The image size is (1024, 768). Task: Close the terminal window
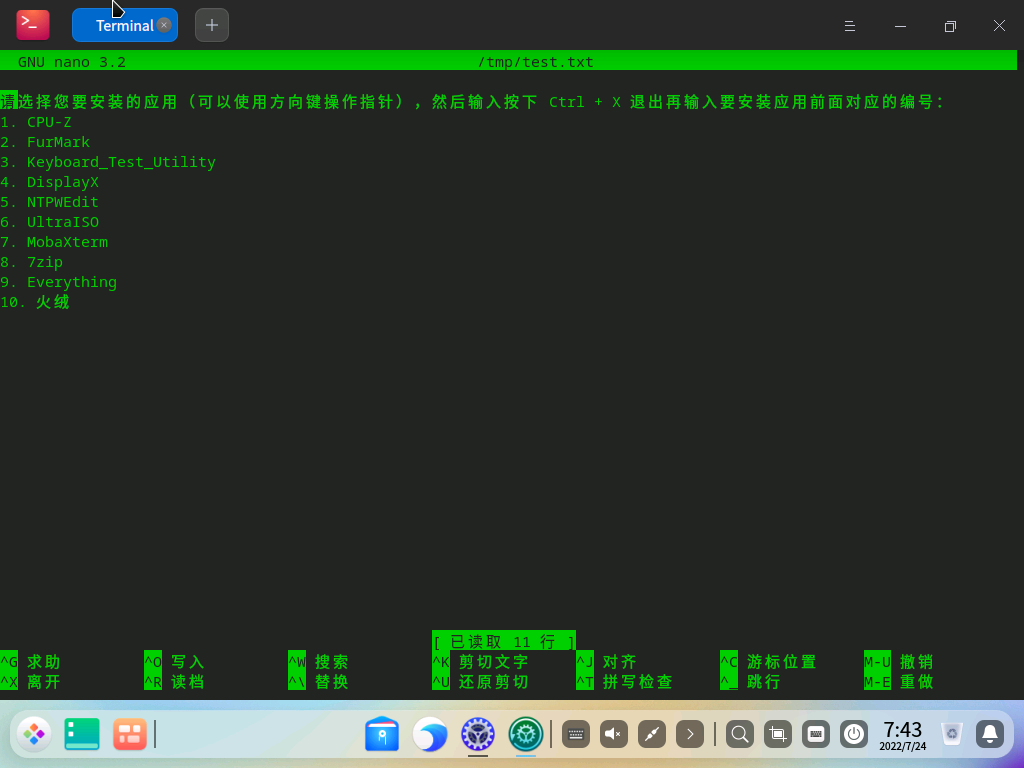[999, 25]
